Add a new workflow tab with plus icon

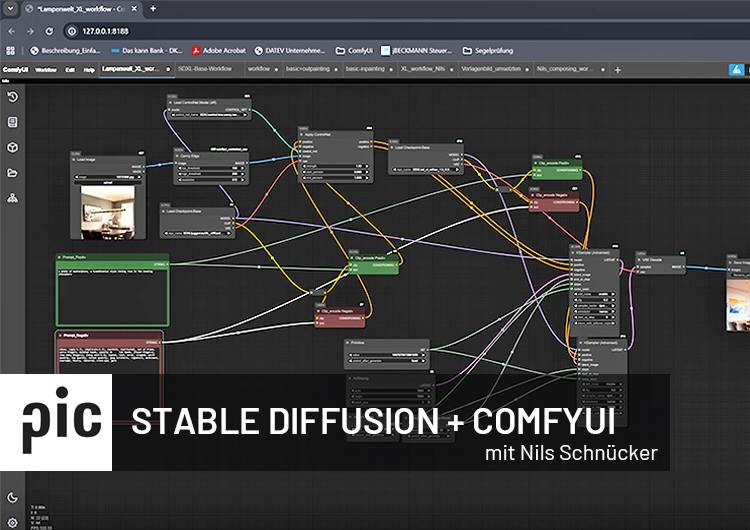click(617, 70)
